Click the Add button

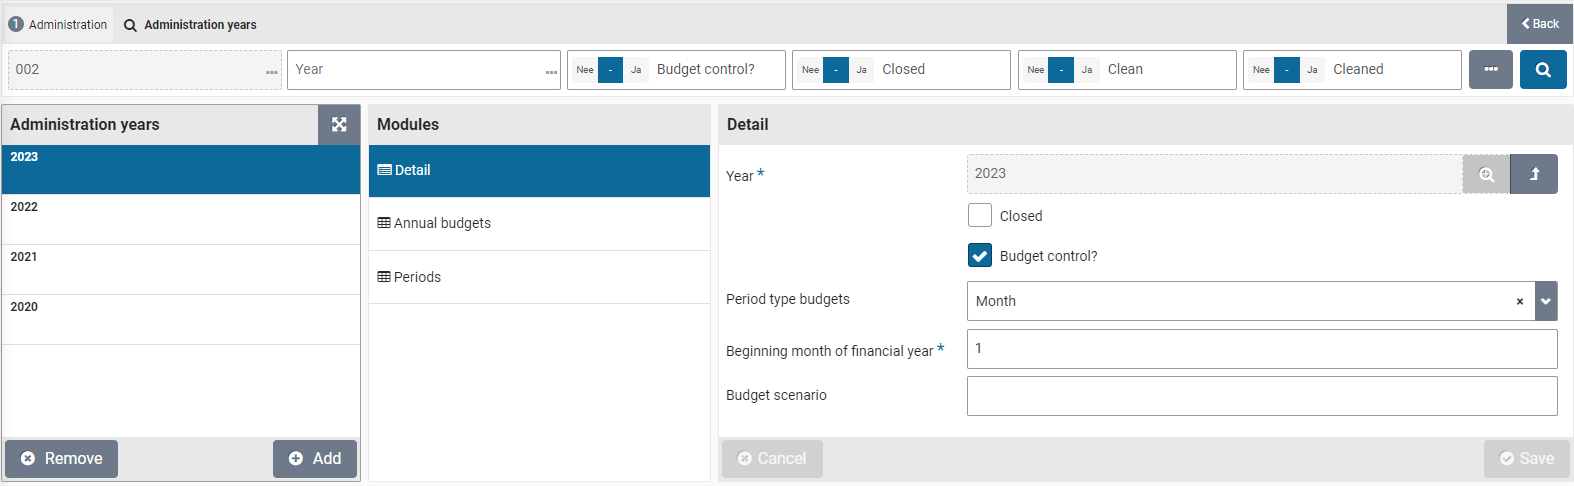point(315,458)
